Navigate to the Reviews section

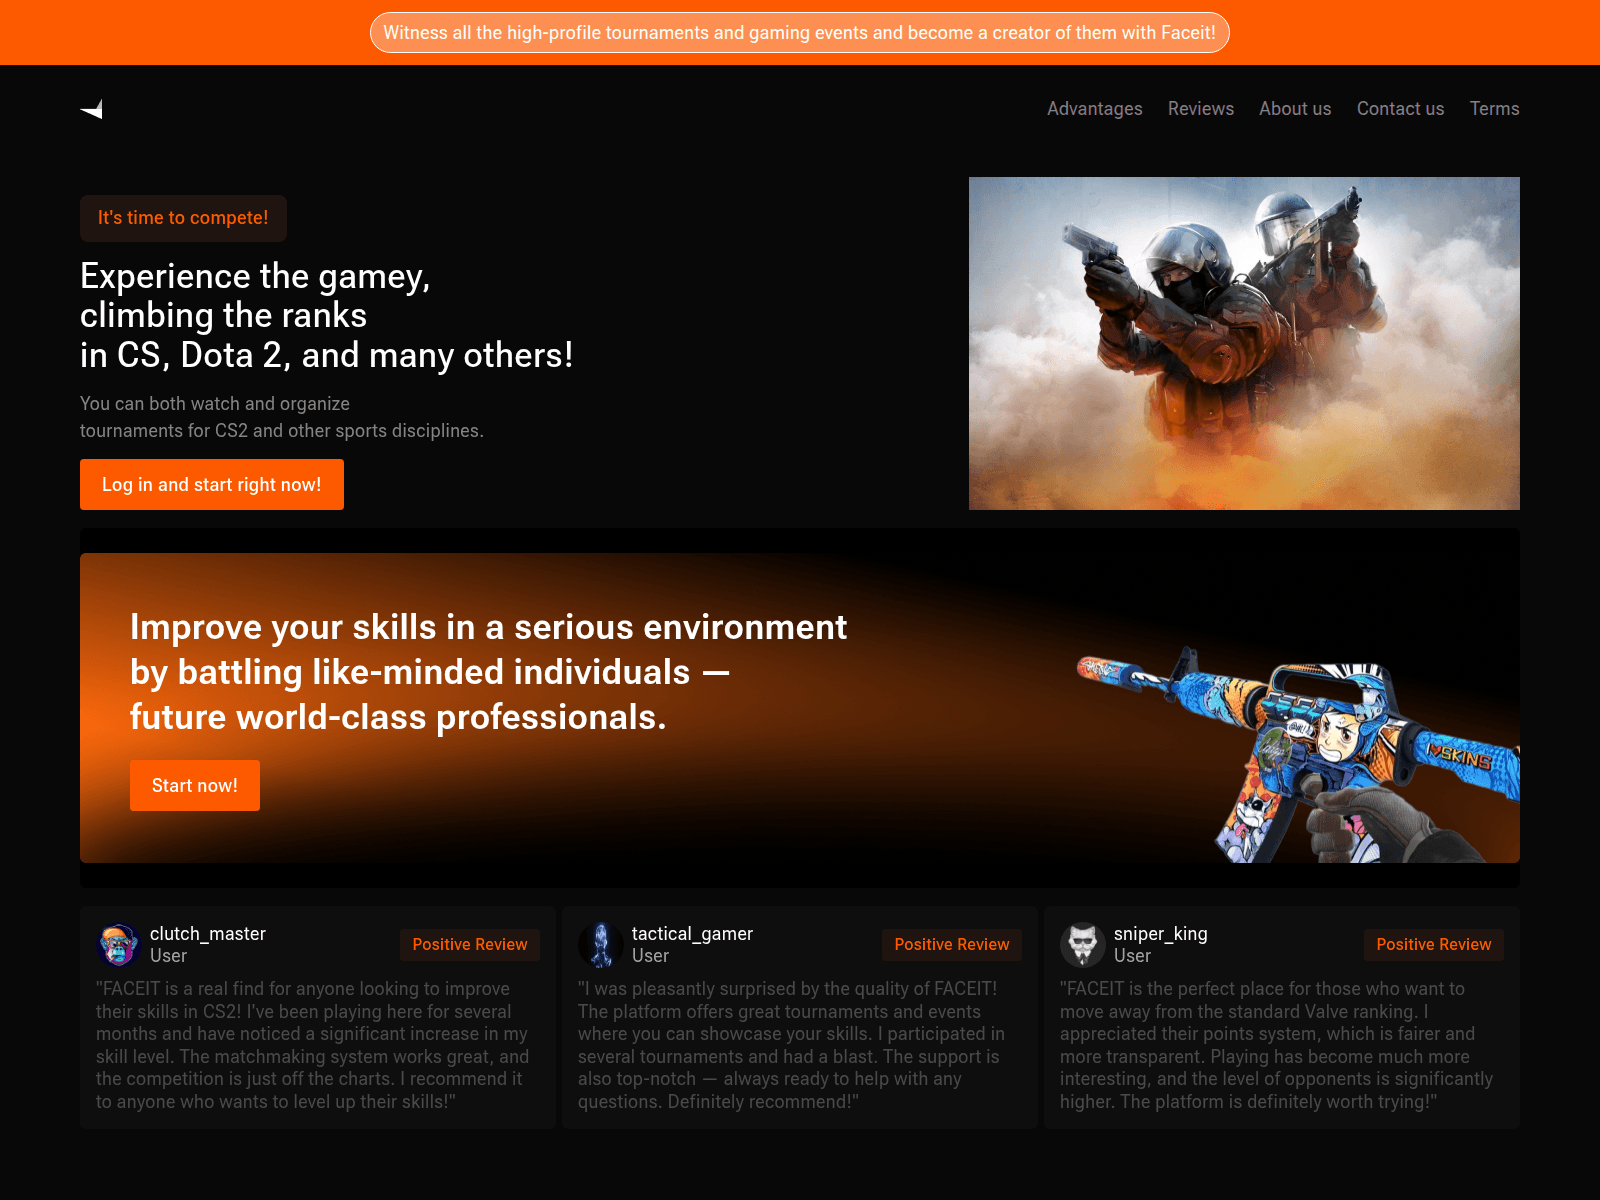[x=1200, y=109]
